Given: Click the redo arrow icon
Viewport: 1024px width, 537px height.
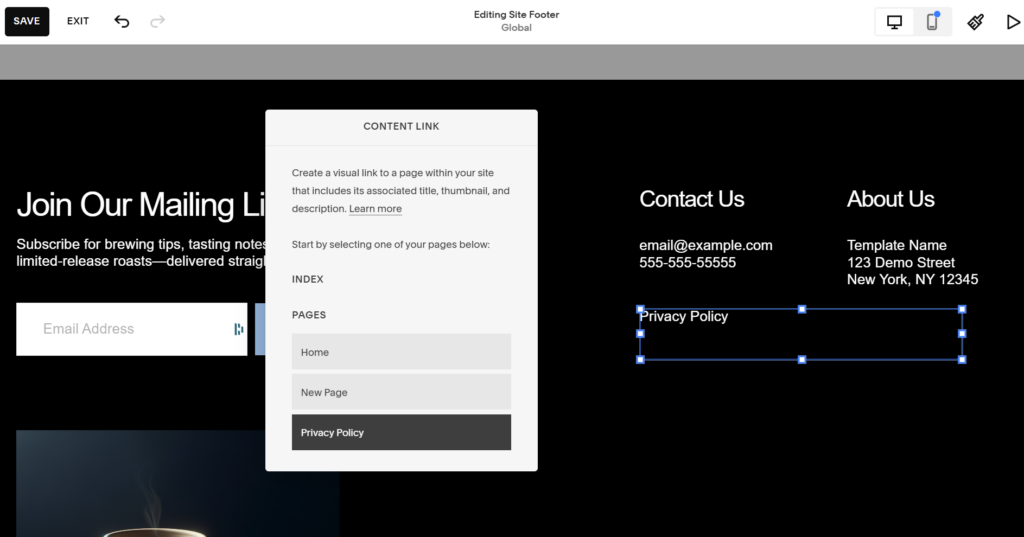Looking at the screenshot, I should pyautogui.click(x=157, y=21).
